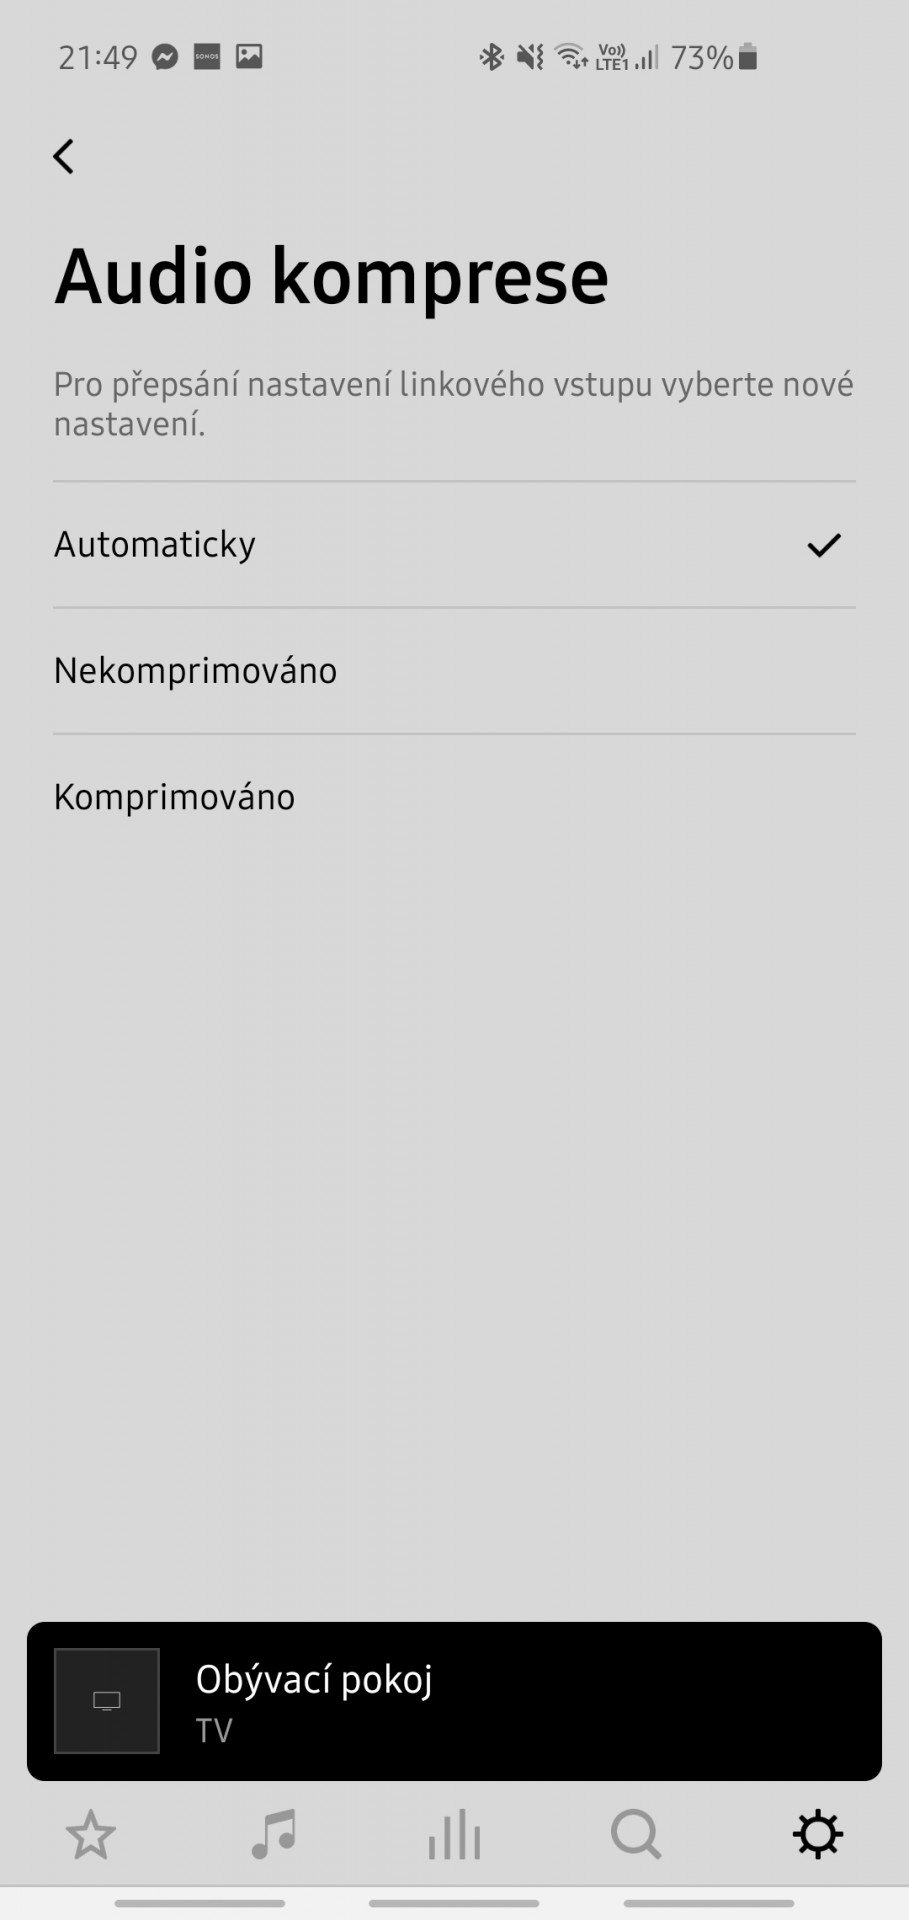This screenshot has width=909, height=1920.
Task: Open the Obývací pokoj now playing bar
Action: [x=454, y=1701]
